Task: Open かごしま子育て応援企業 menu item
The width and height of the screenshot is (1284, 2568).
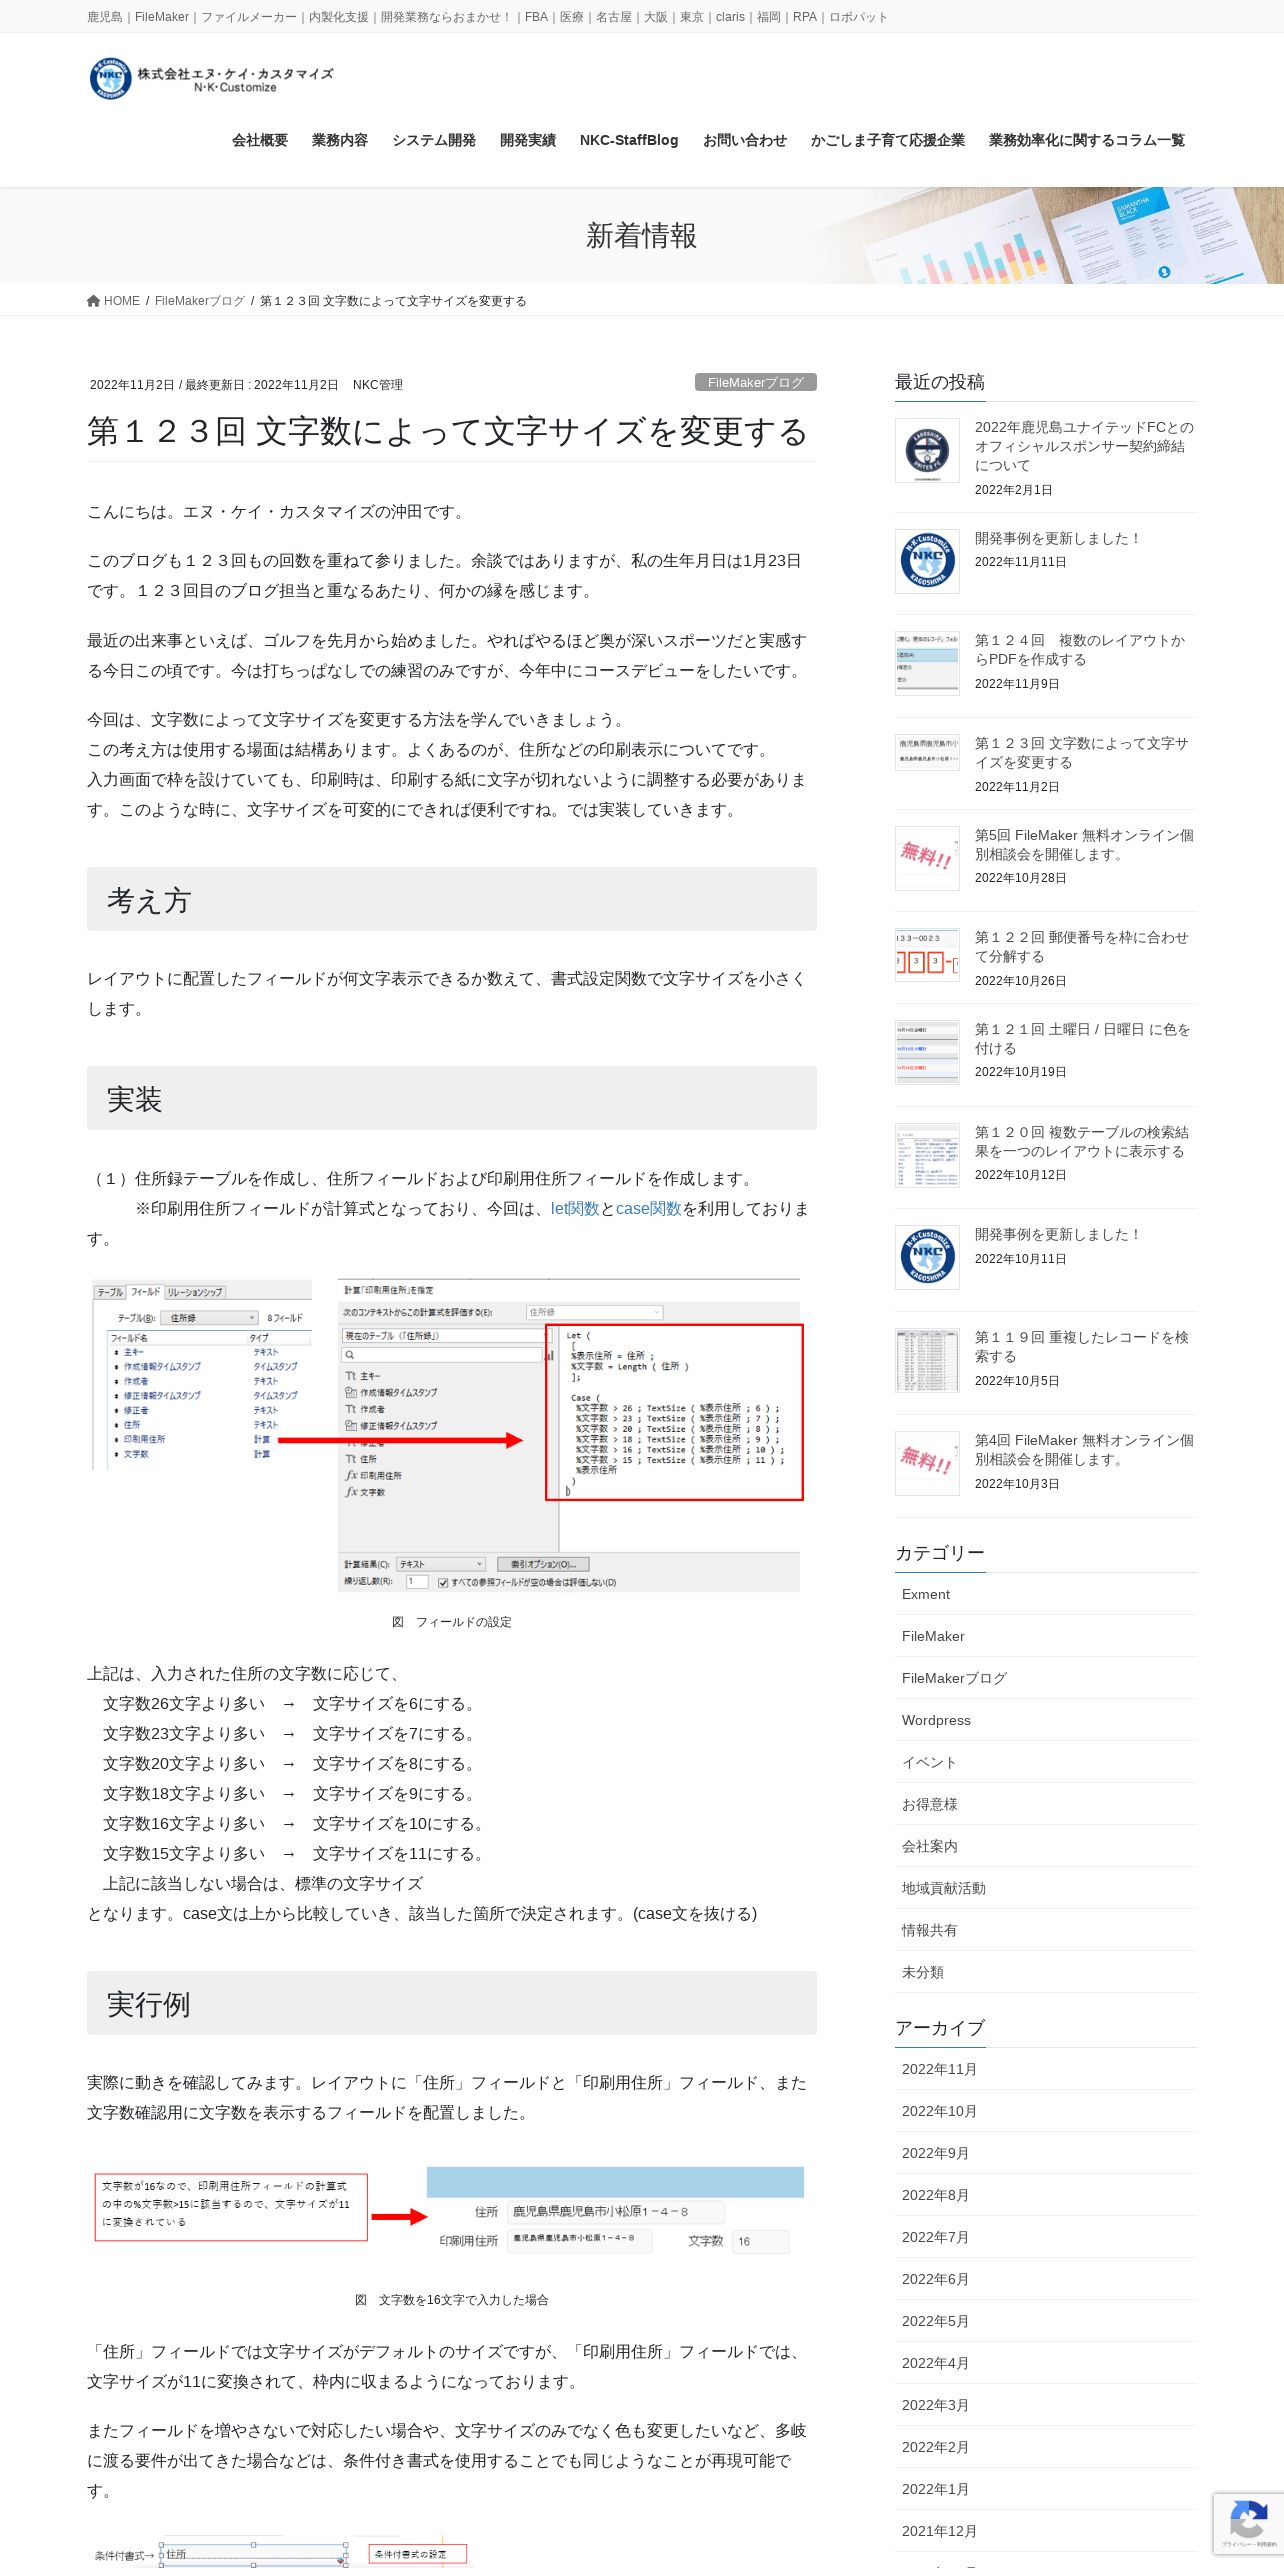Action: click(x=888, y=140)
